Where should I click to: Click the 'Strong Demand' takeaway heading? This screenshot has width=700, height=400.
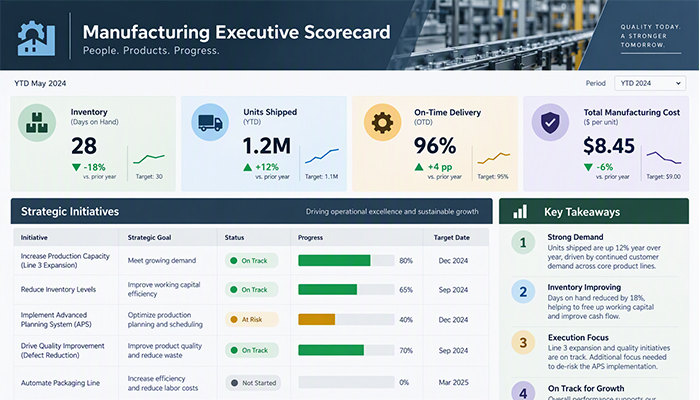click(575, 237)
